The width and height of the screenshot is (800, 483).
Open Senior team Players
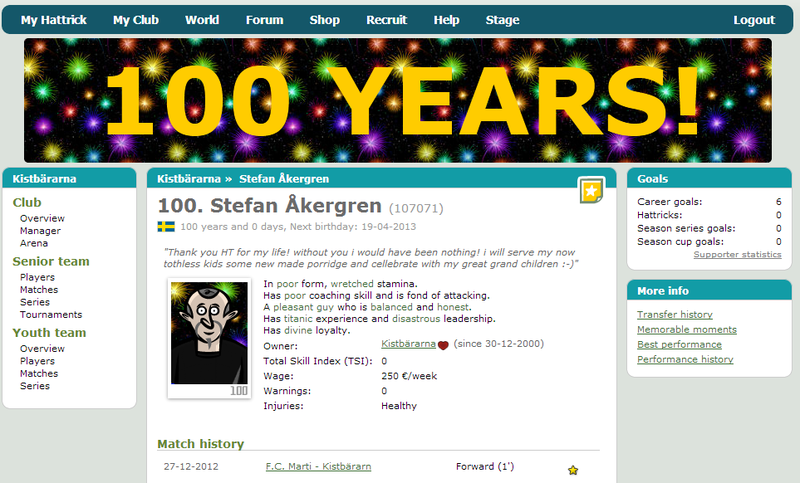[x=37, y=277]
